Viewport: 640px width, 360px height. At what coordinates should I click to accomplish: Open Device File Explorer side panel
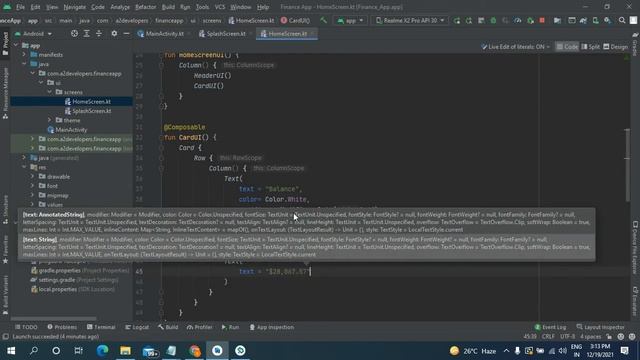tap(635, 247)
